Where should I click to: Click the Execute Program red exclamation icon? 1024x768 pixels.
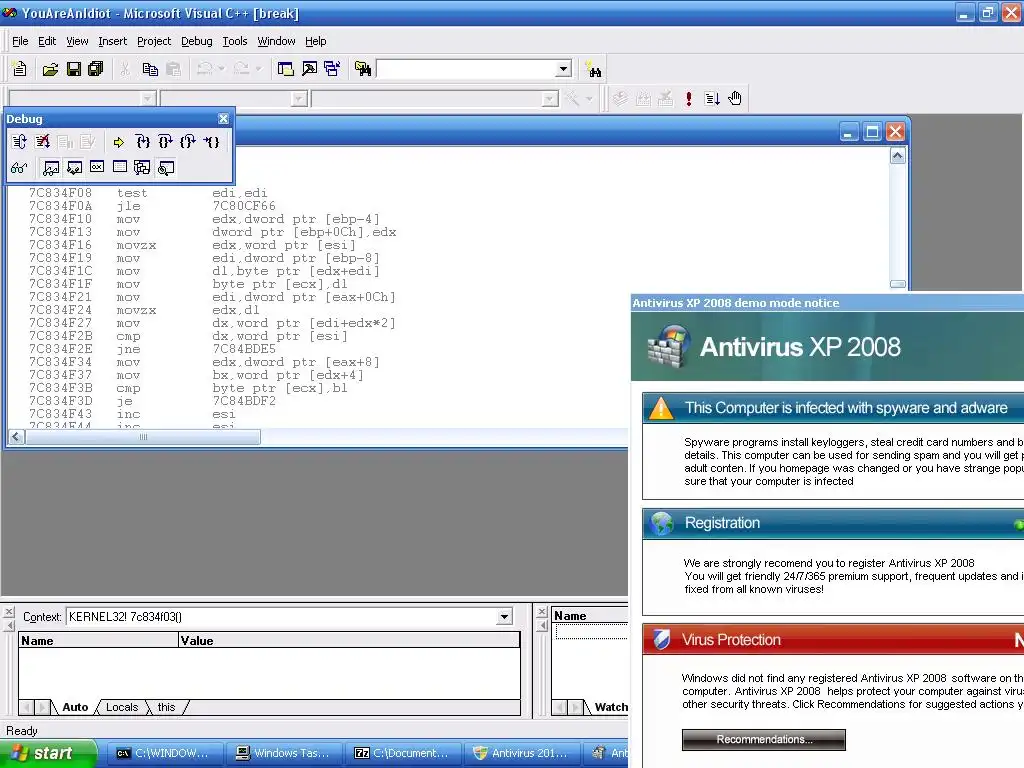tap(689, 99)
